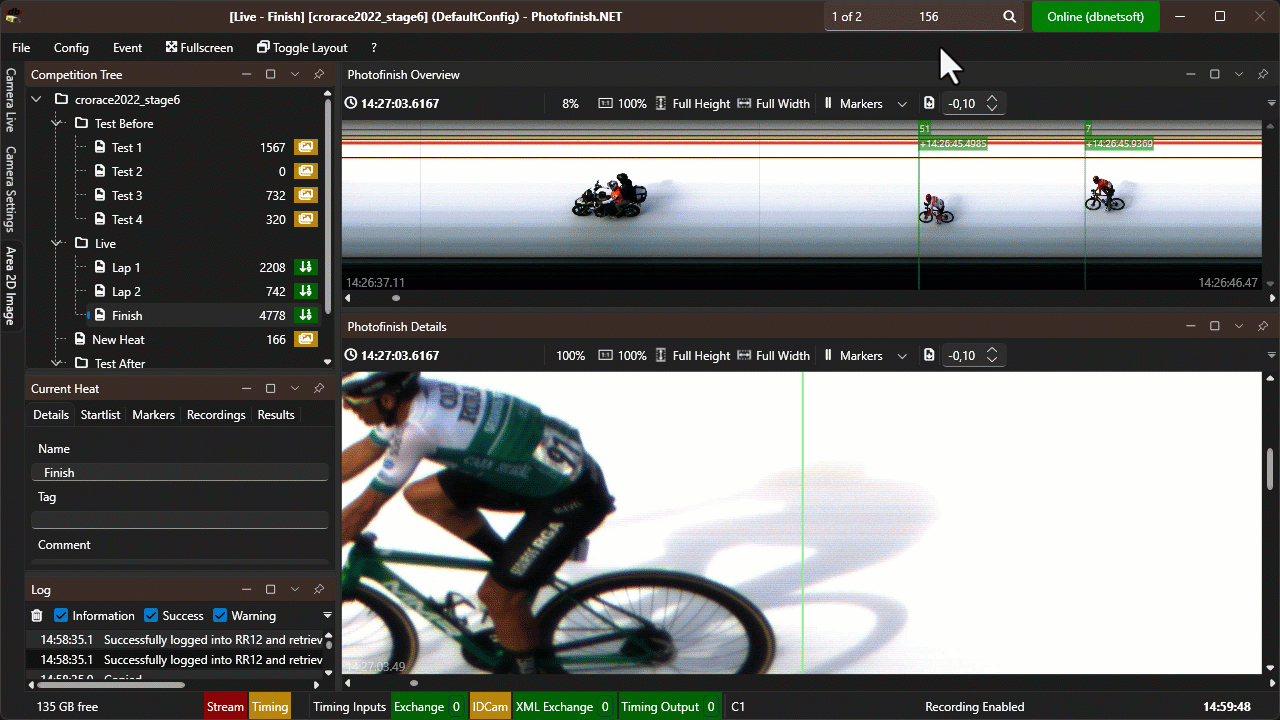The image size is (1280, 720).
Task: Collapse the crorace2022_stage6 tree node
Action: [x=37, y=99]
